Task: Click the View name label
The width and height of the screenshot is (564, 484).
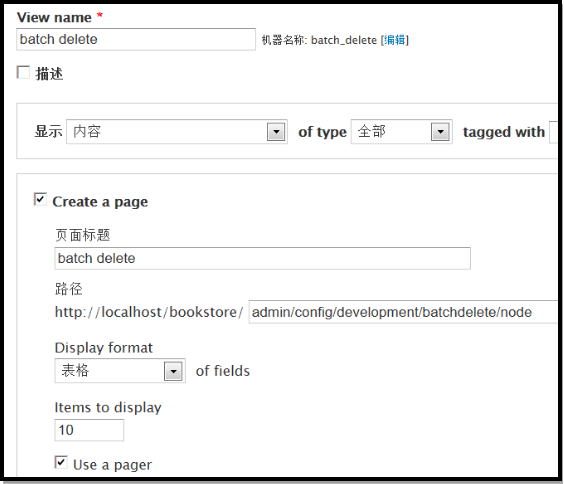Action: [x=54, y=17]
